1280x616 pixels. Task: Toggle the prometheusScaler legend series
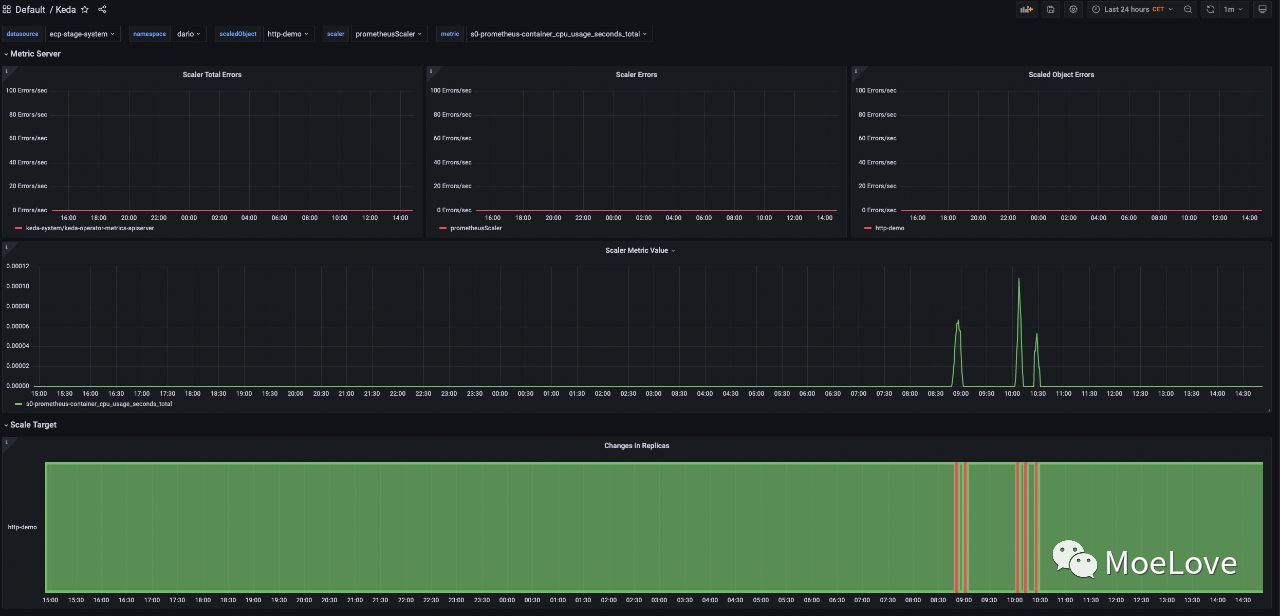tap(476, 228)
